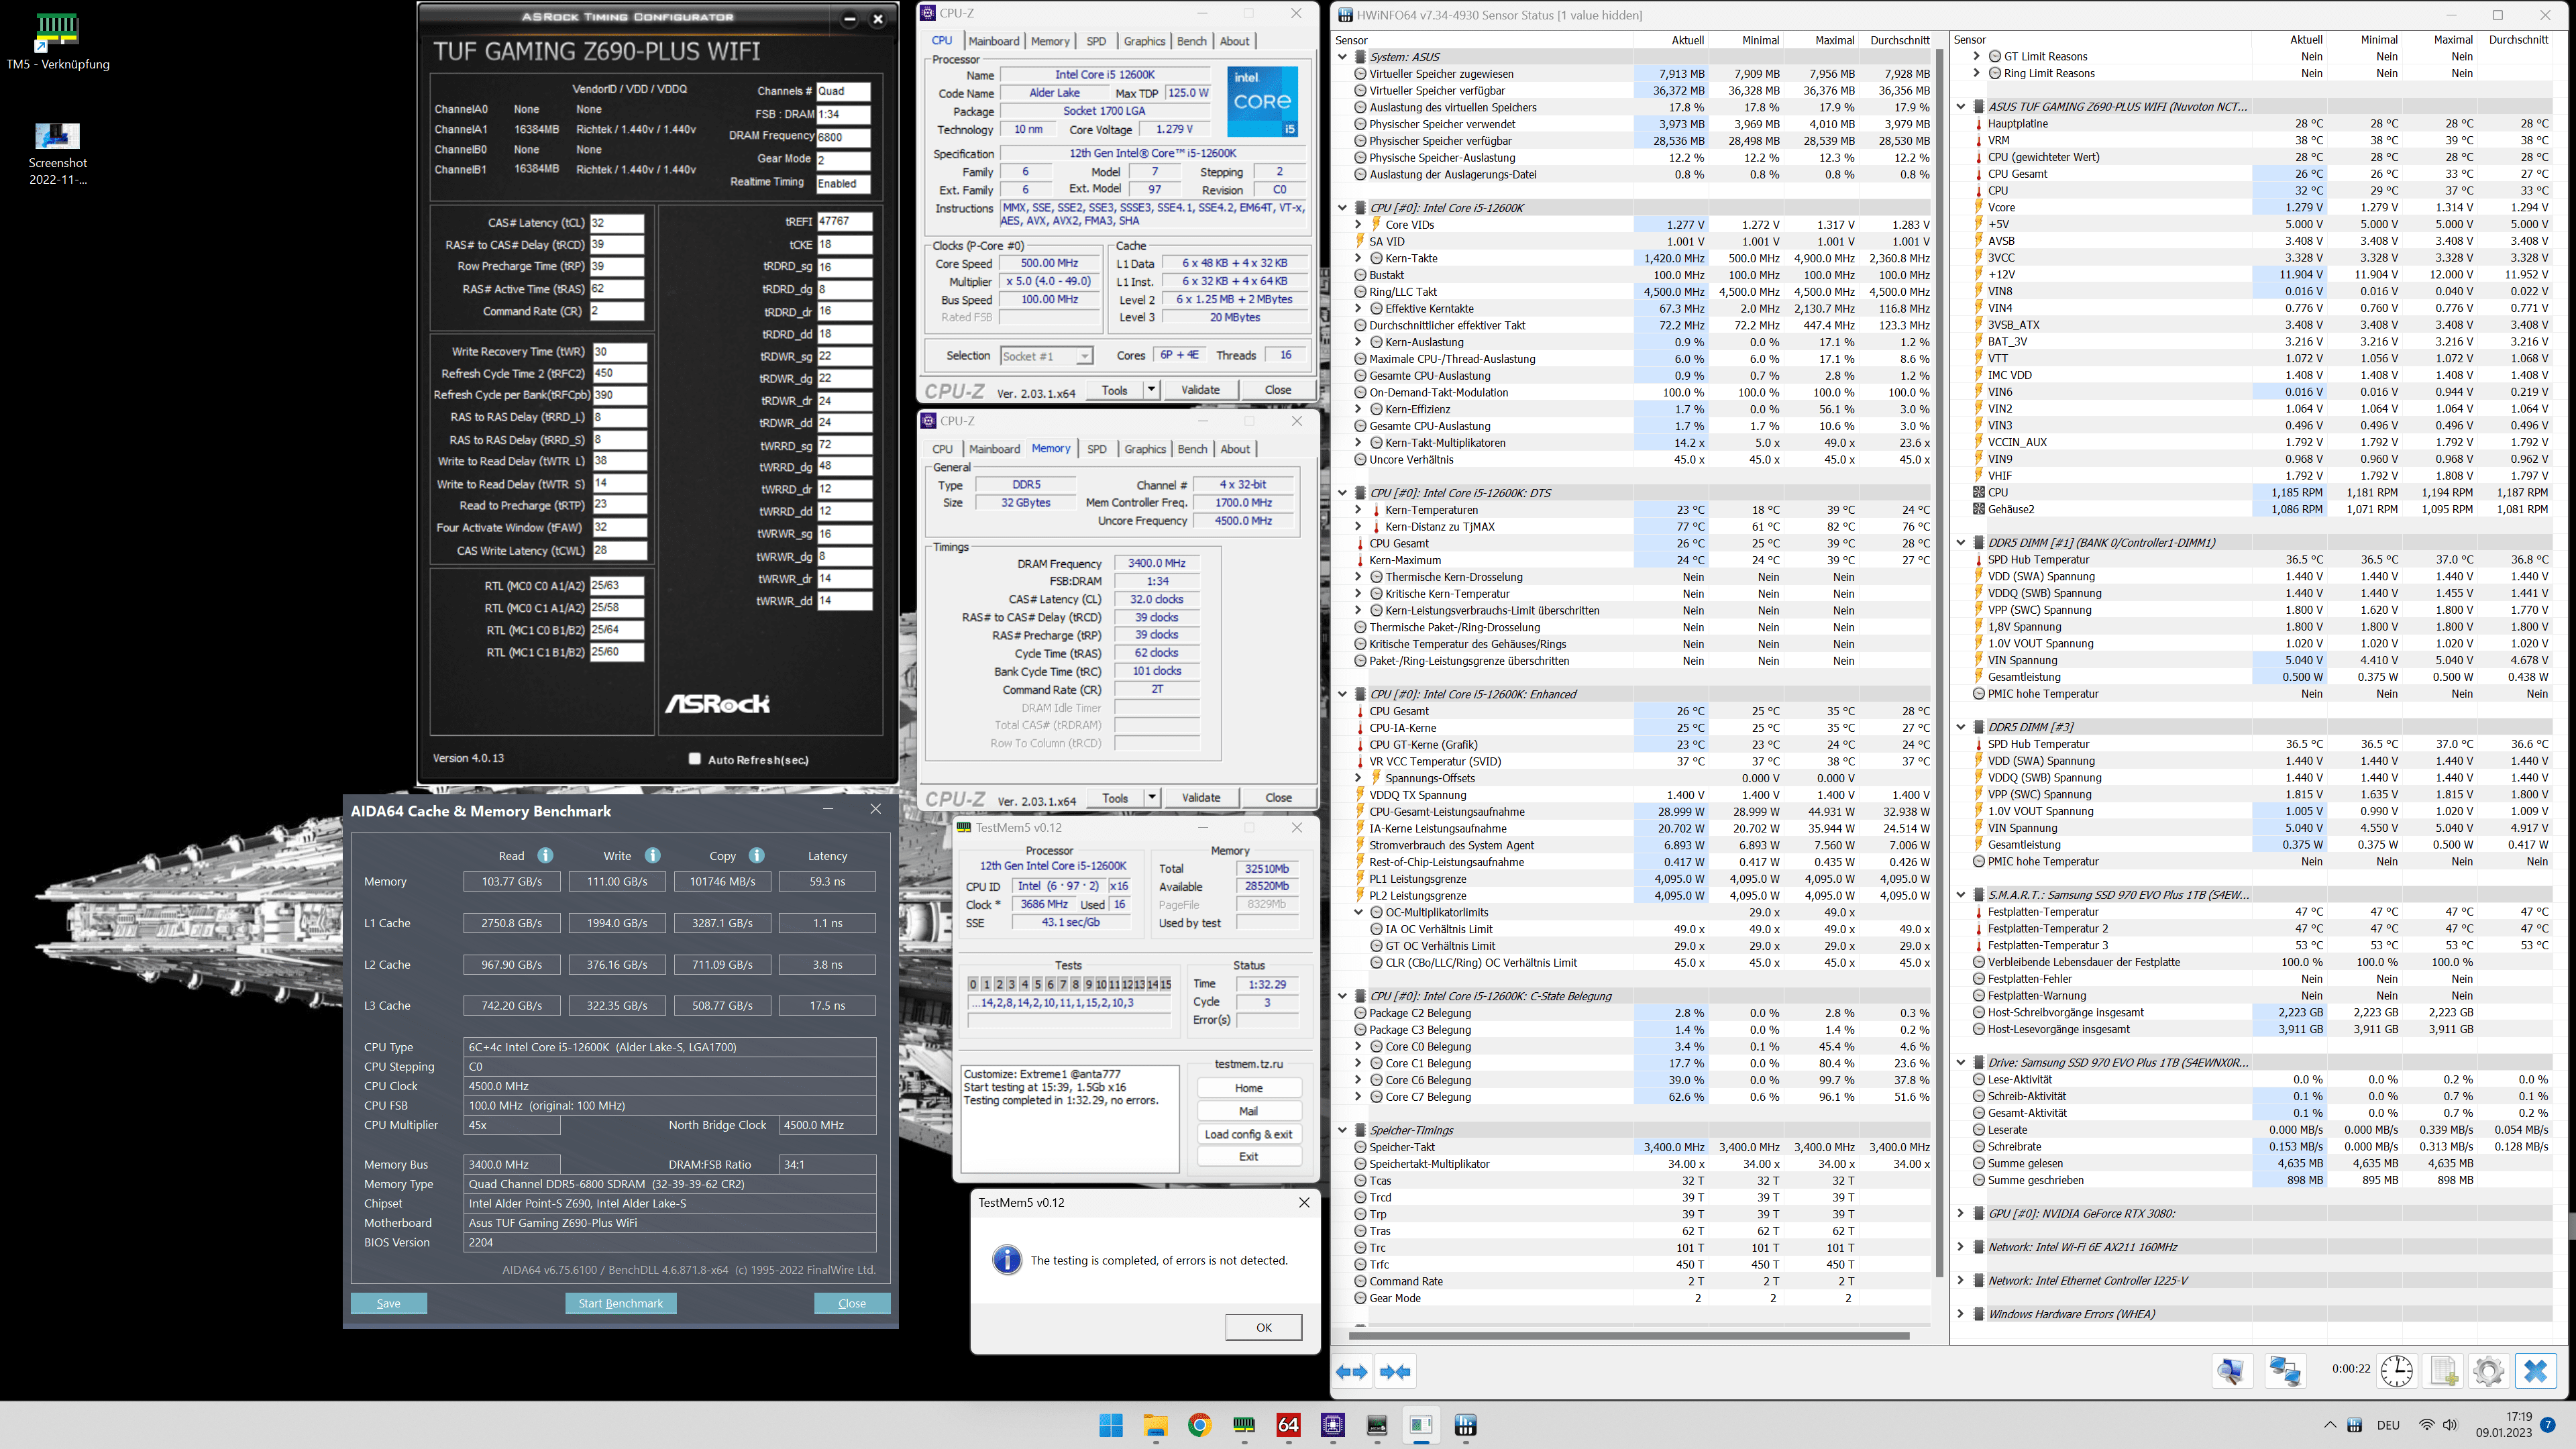Viewport: 2576px width, 1449px height.
Task: Switch to Bench tab in upper CPU-Z
Action: pos(1191,41)
